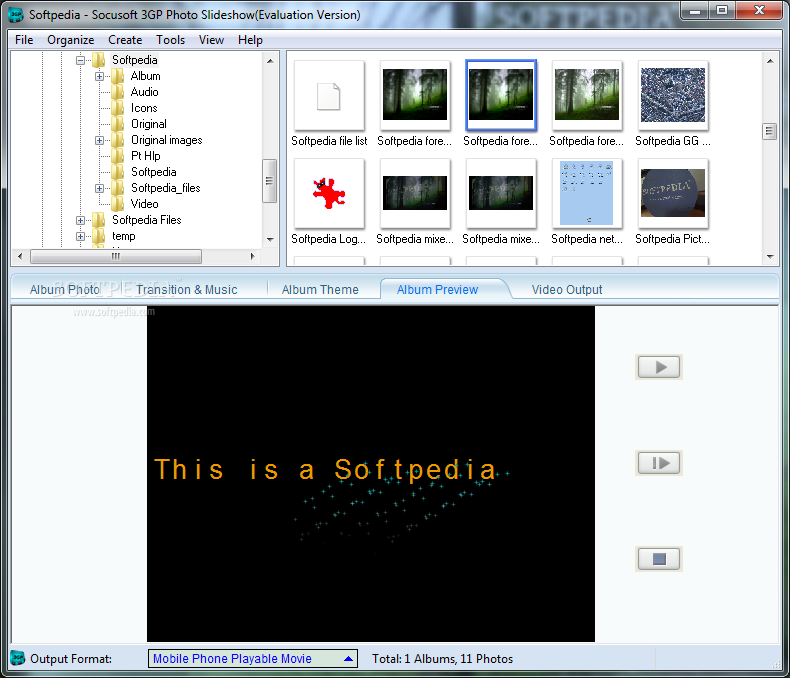Select the Pt Hlp folder icon
Image resolution: width=790 pixels, height=678 pixels.
pyautogui.click(x=118, y=156)
